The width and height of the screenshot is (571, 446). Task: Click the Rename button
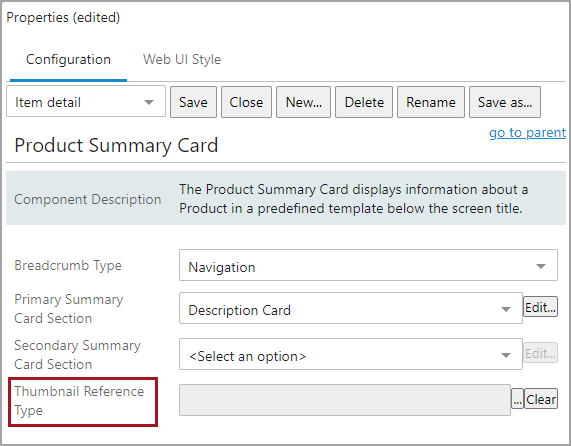pyautogui.click(x=431, y=102)
